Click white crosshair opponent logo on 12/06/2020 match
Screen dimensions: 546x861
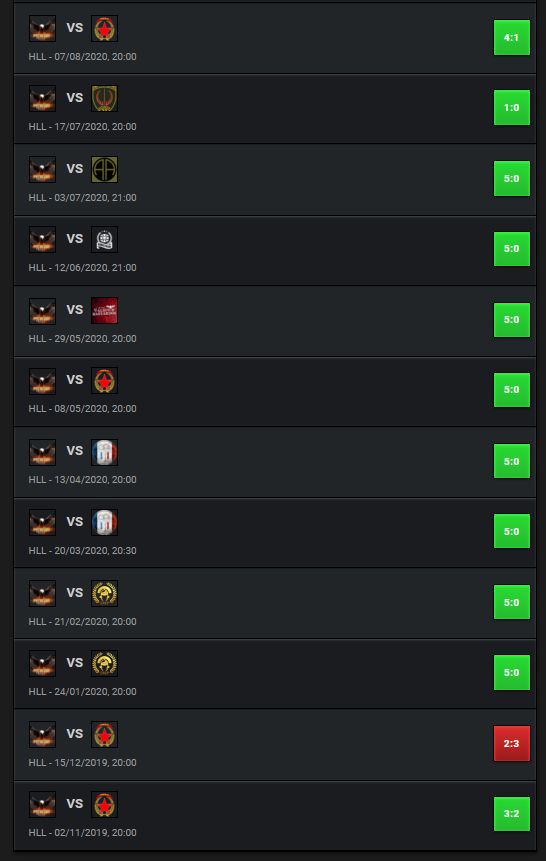pyautogui.click(x=104, y=239)
